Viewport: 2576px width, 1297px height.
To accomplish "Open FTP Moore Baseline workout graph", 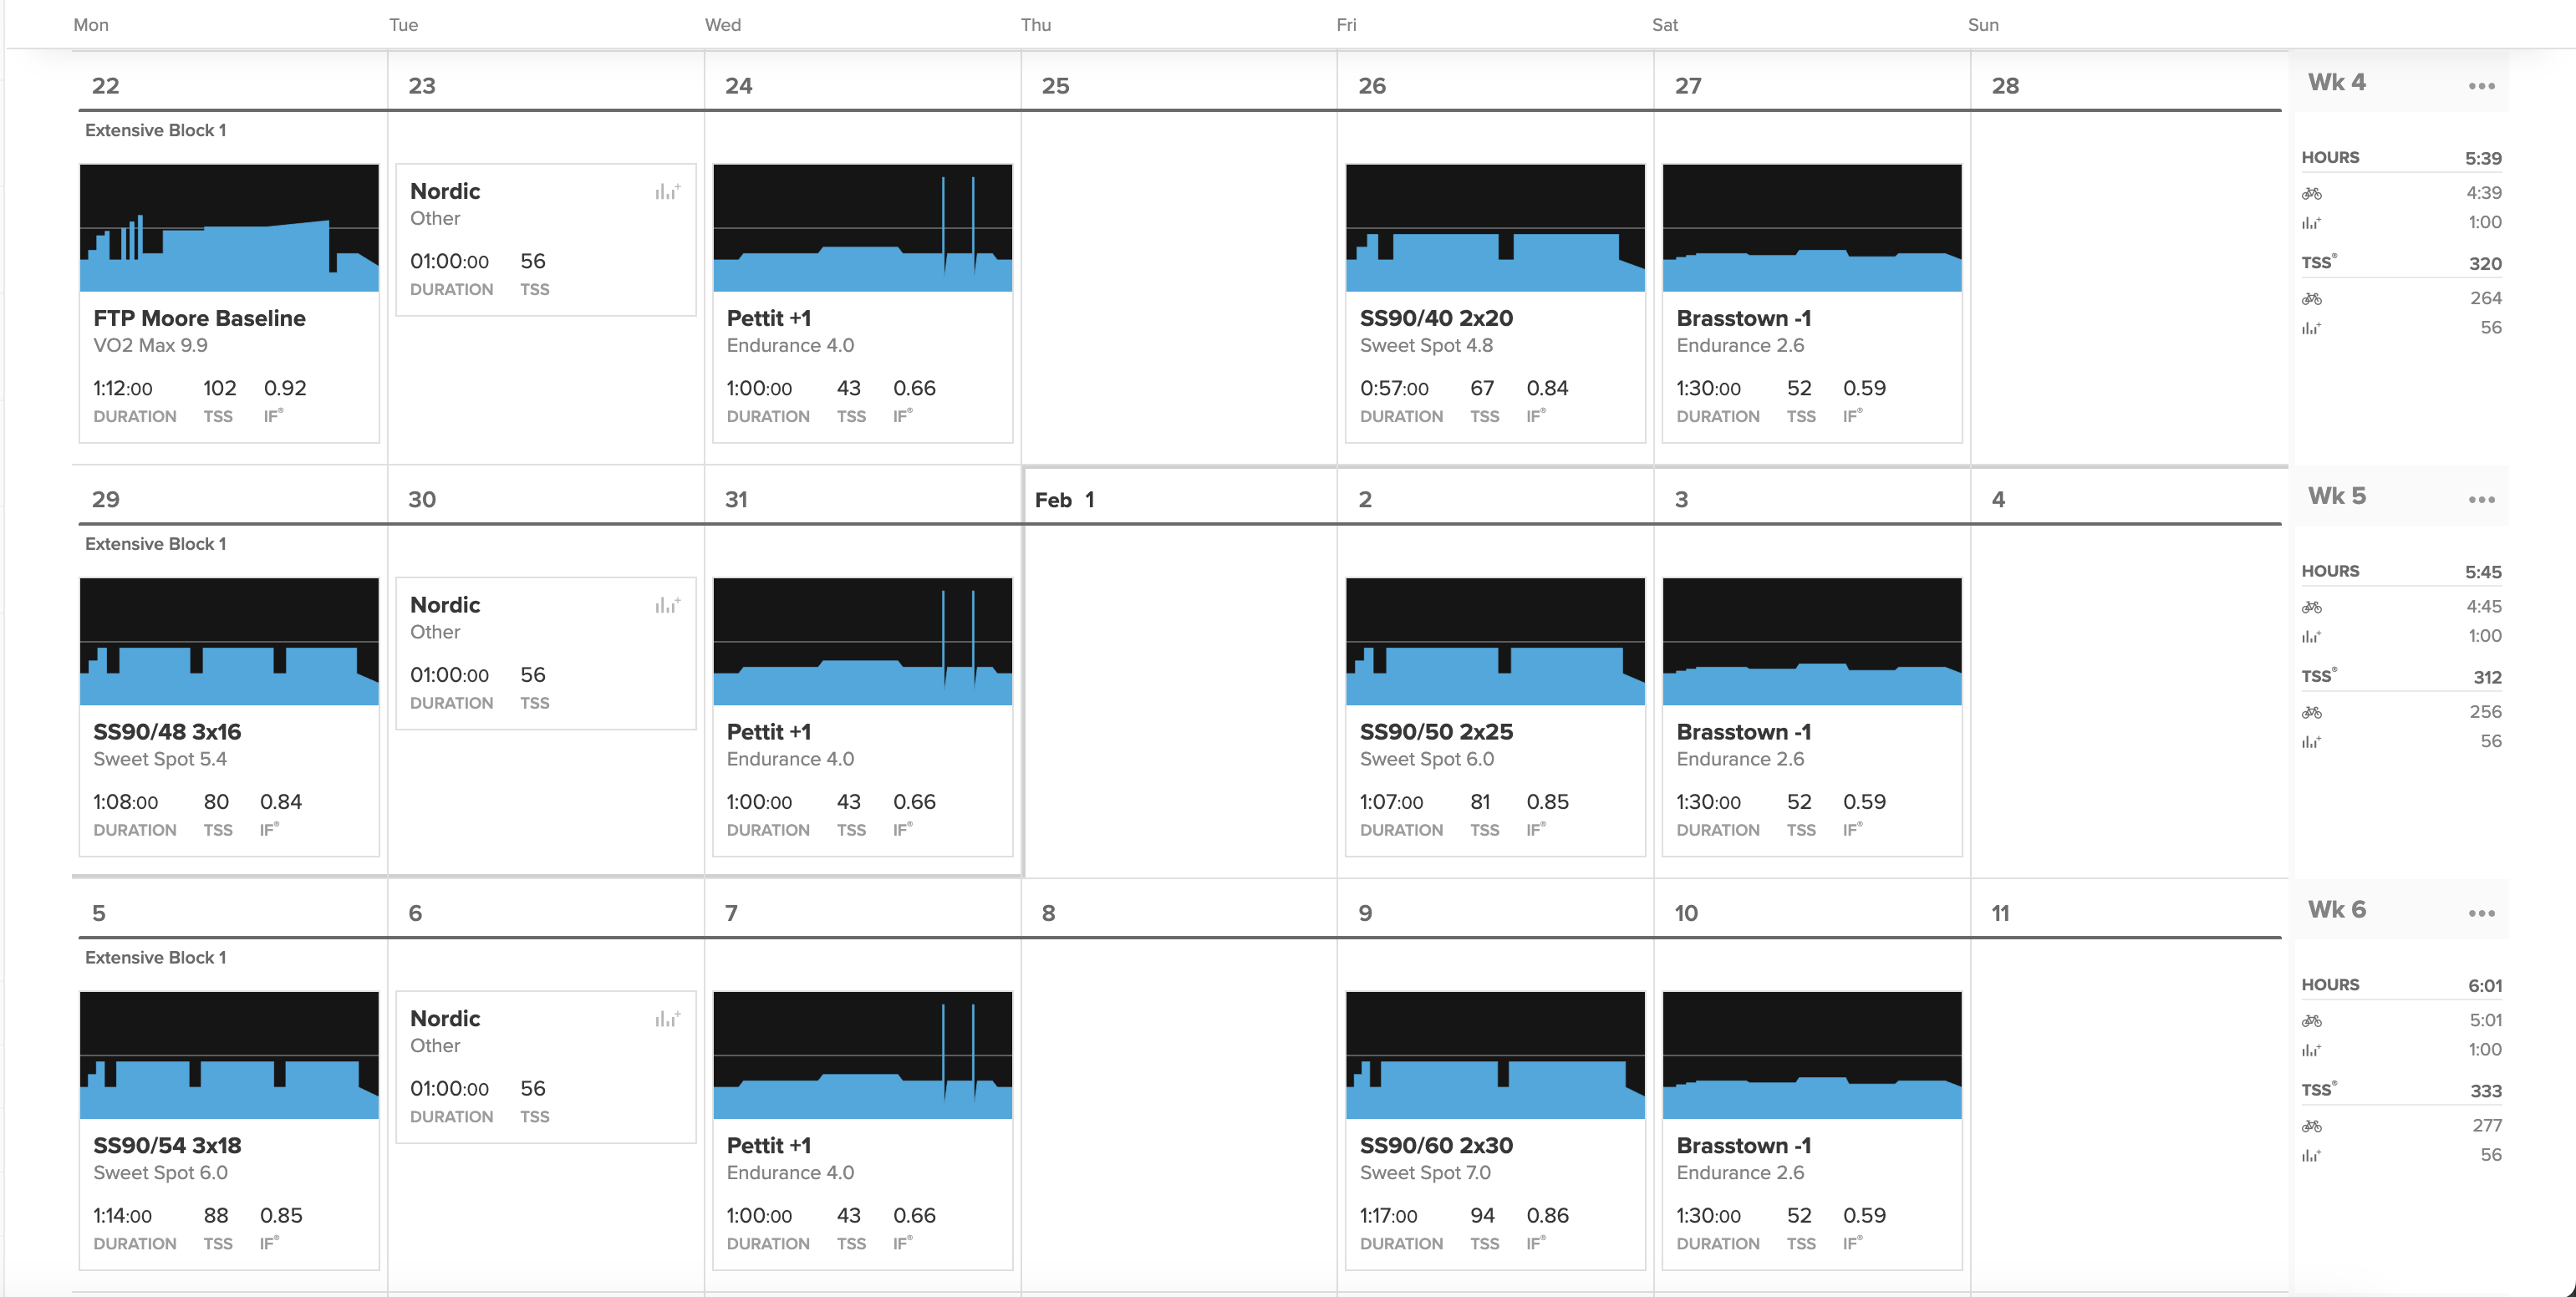I will click(x=229, y=228).
